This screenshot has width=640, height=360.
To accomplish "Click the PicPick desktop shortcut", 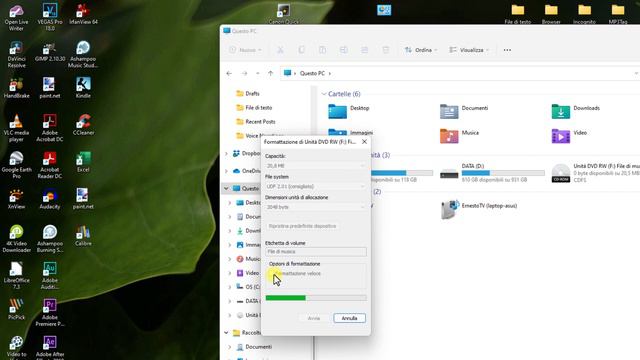I will [16, 309].
